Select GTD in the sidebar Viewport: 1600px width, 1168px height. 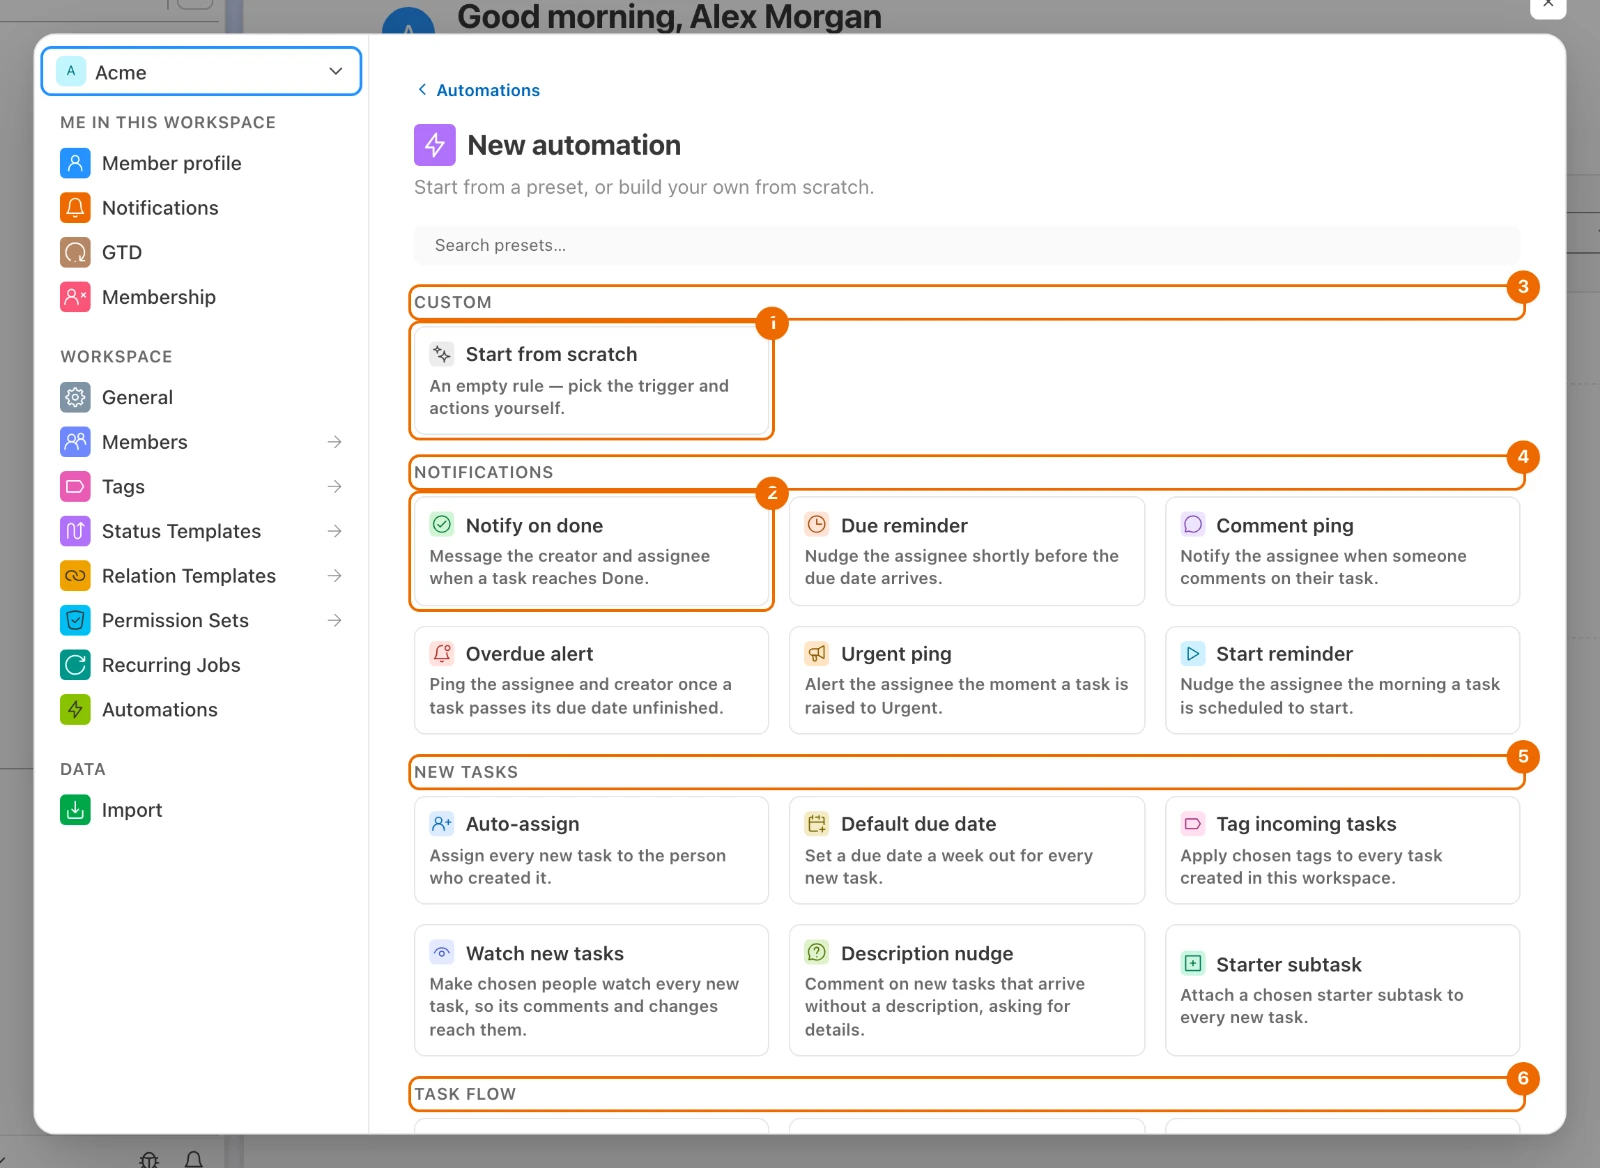coord(201,252)
